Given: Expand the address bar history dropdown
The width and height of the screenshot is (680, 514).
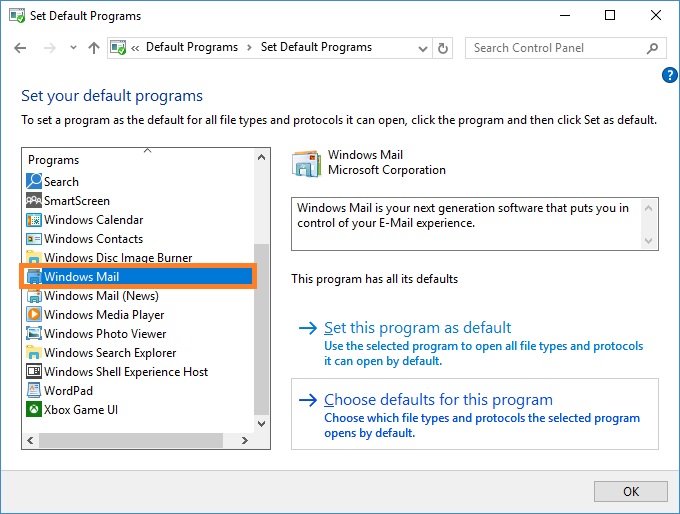Looking at the screenshot, I should [x=423, y=48].
